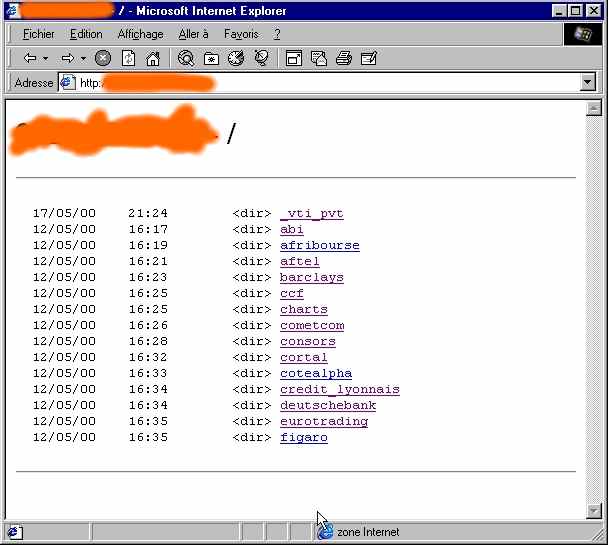Open the barclays directory link

click(x=312, y=278)
